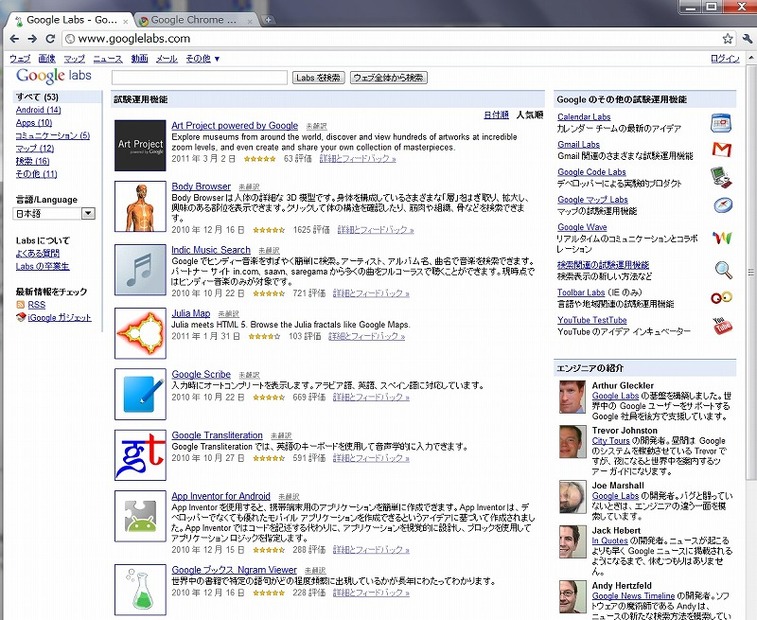The image size is (757, 620).
Task: Filter by Apps (10) category
Action: point(34,123)
